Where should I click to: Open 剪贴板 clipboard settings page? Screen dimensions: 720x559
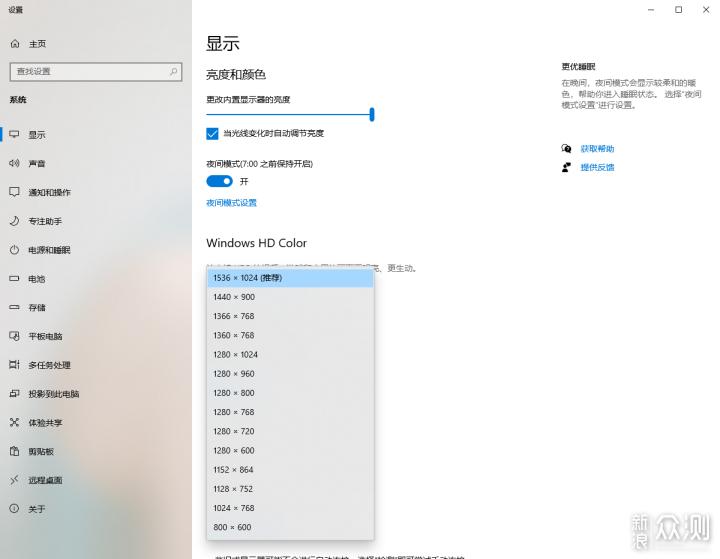(41, 452)
